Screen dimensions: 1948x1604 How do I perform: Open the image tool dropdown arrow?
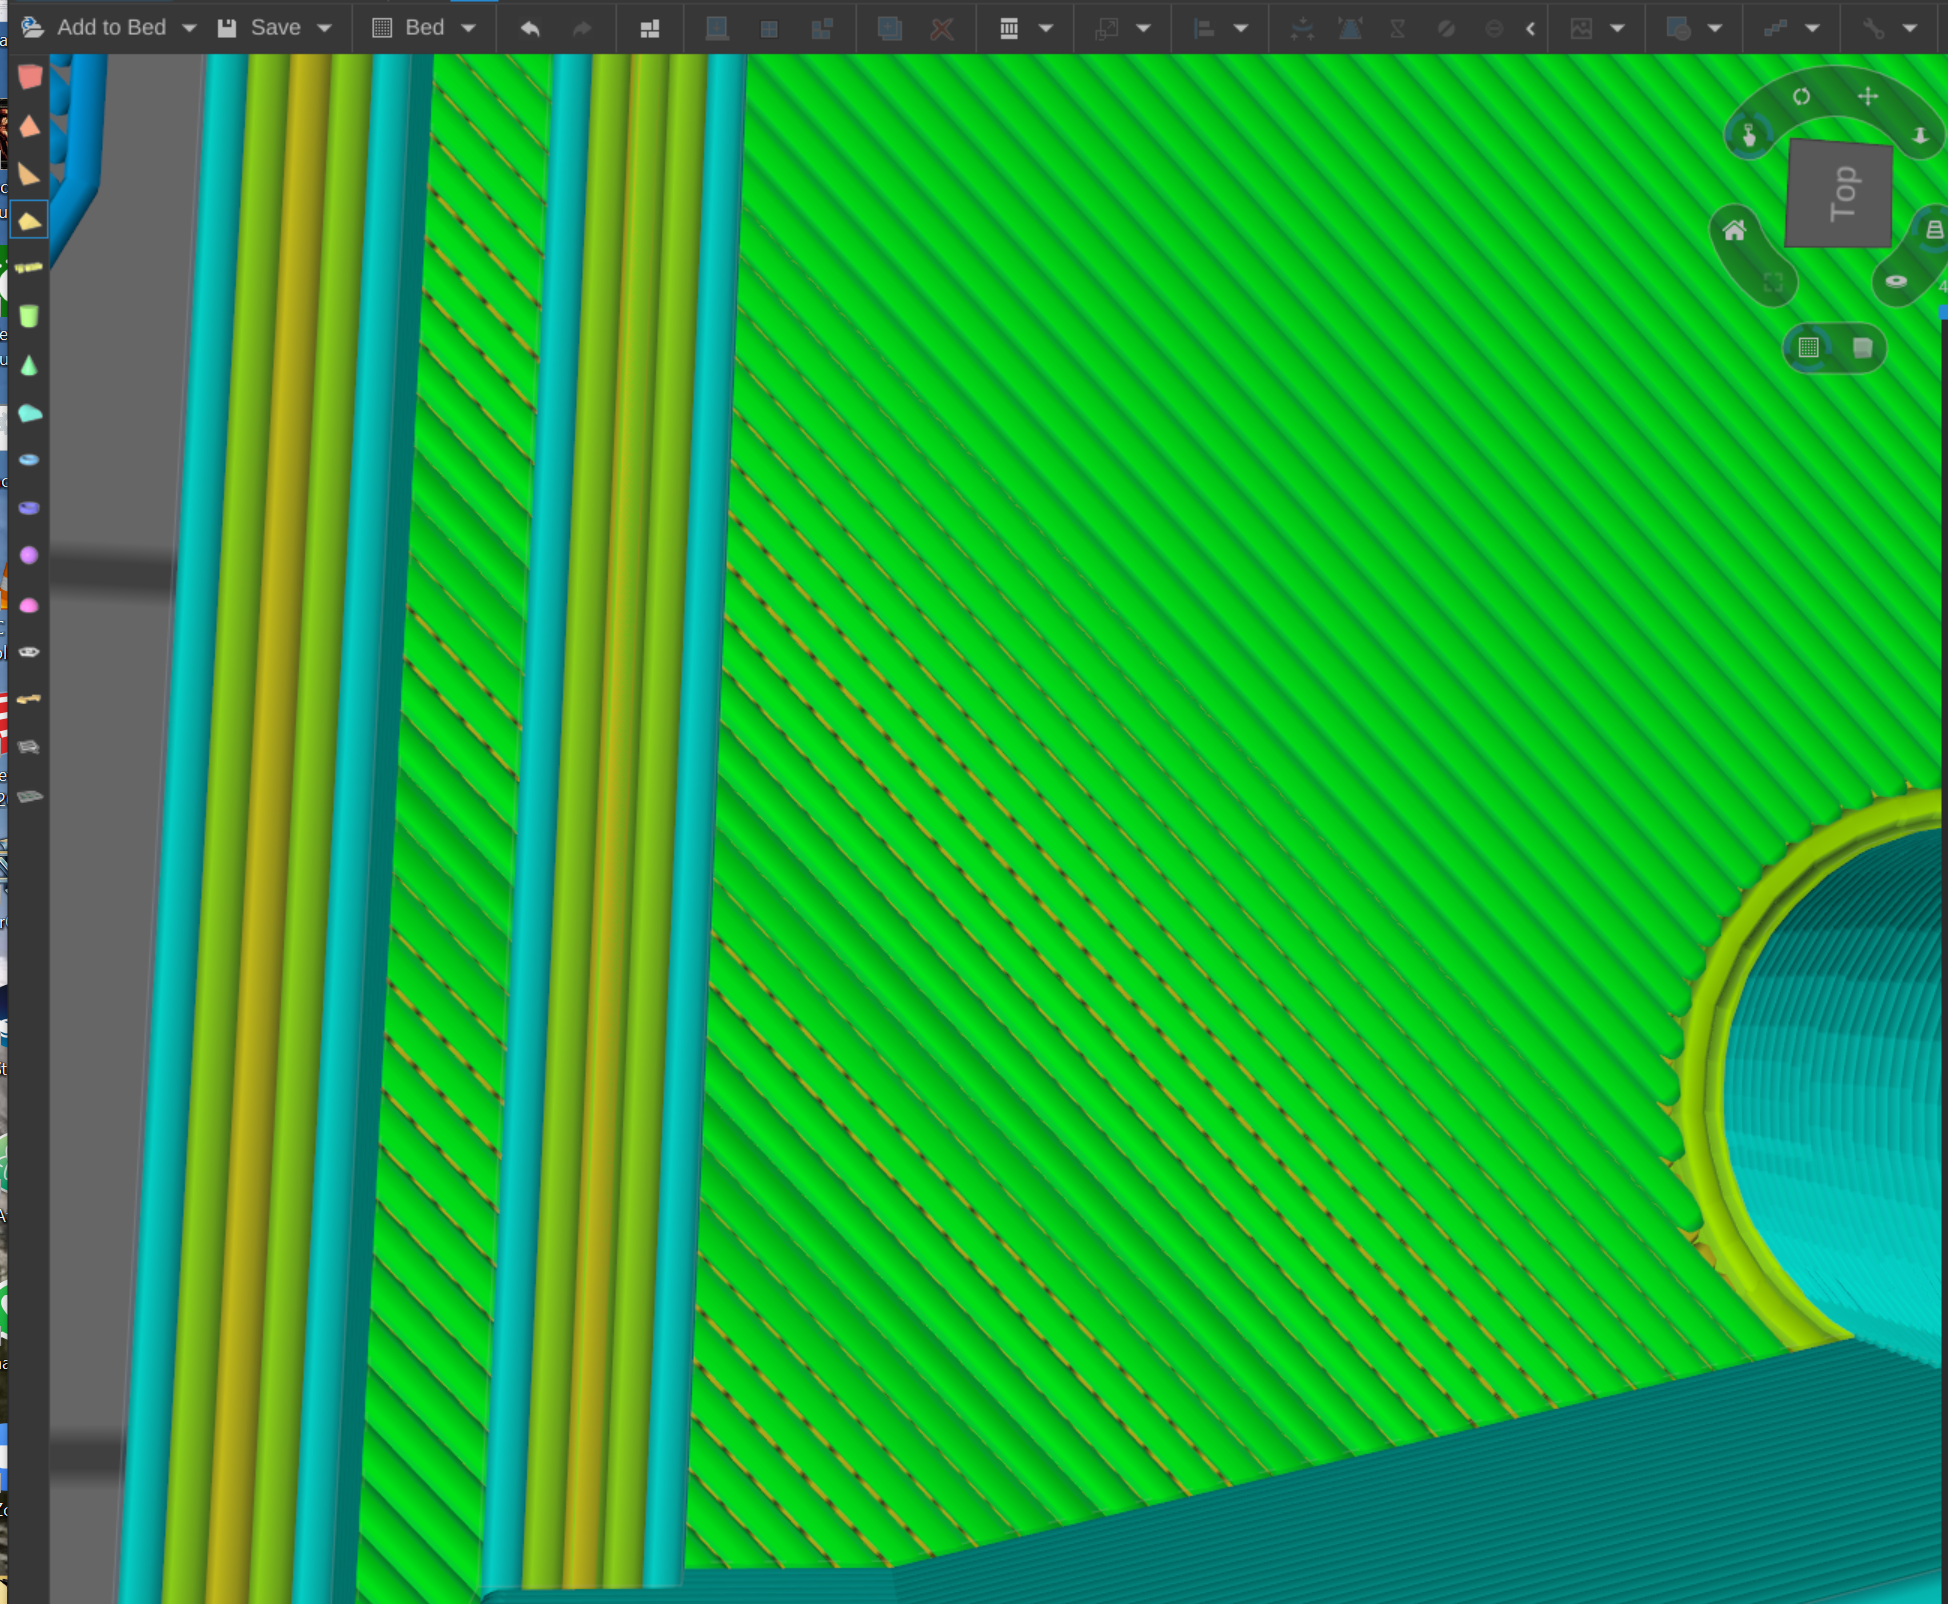click(x=1617, y=28)
